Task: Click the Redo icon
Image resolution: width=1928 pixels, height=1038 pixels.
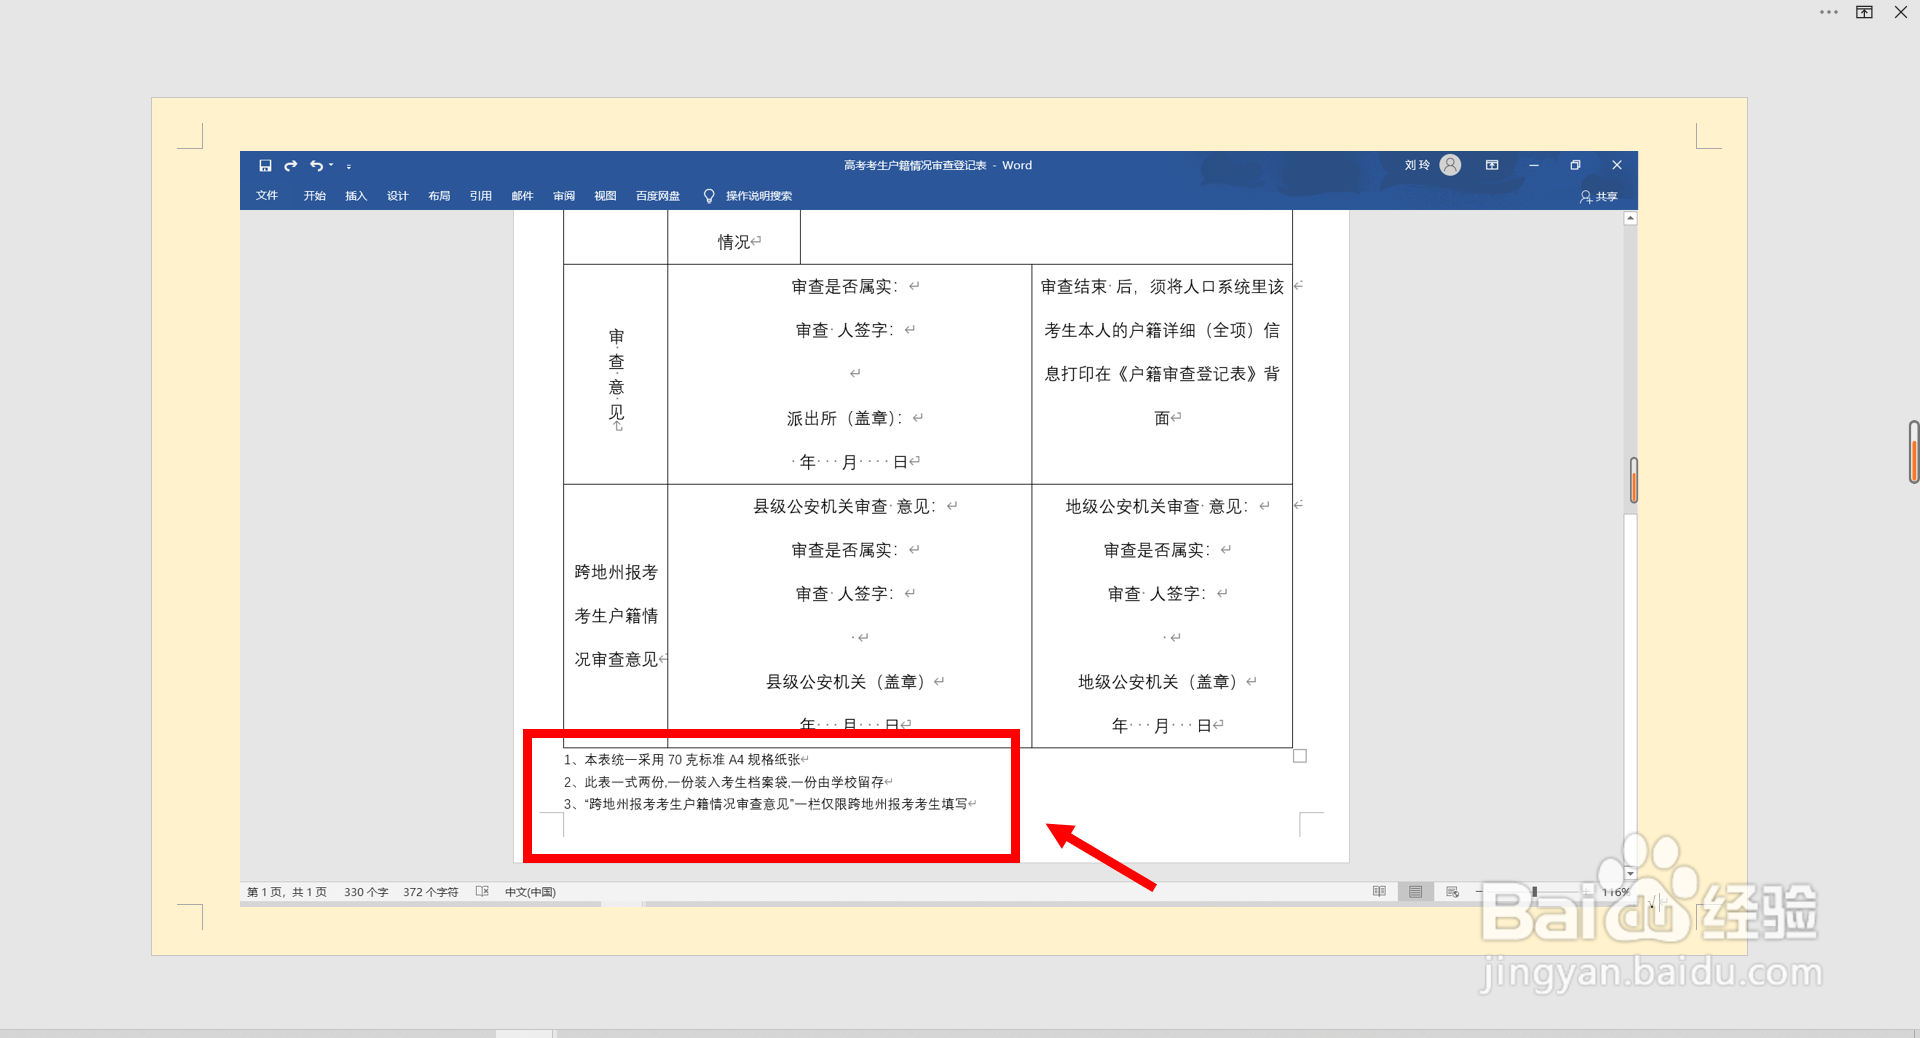Action: click(291, 165)
